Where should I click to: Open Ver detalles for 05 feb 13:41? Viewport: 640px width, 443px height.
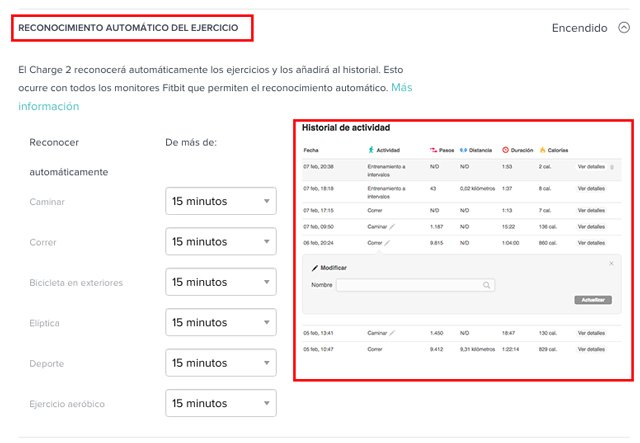pyautogui.click(x=591, y=333)
